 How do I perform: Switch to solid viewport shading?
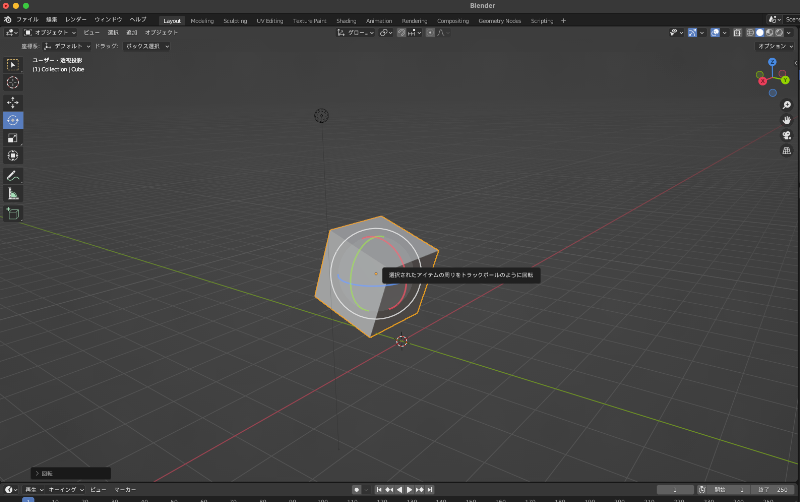[x=760, y=33]
